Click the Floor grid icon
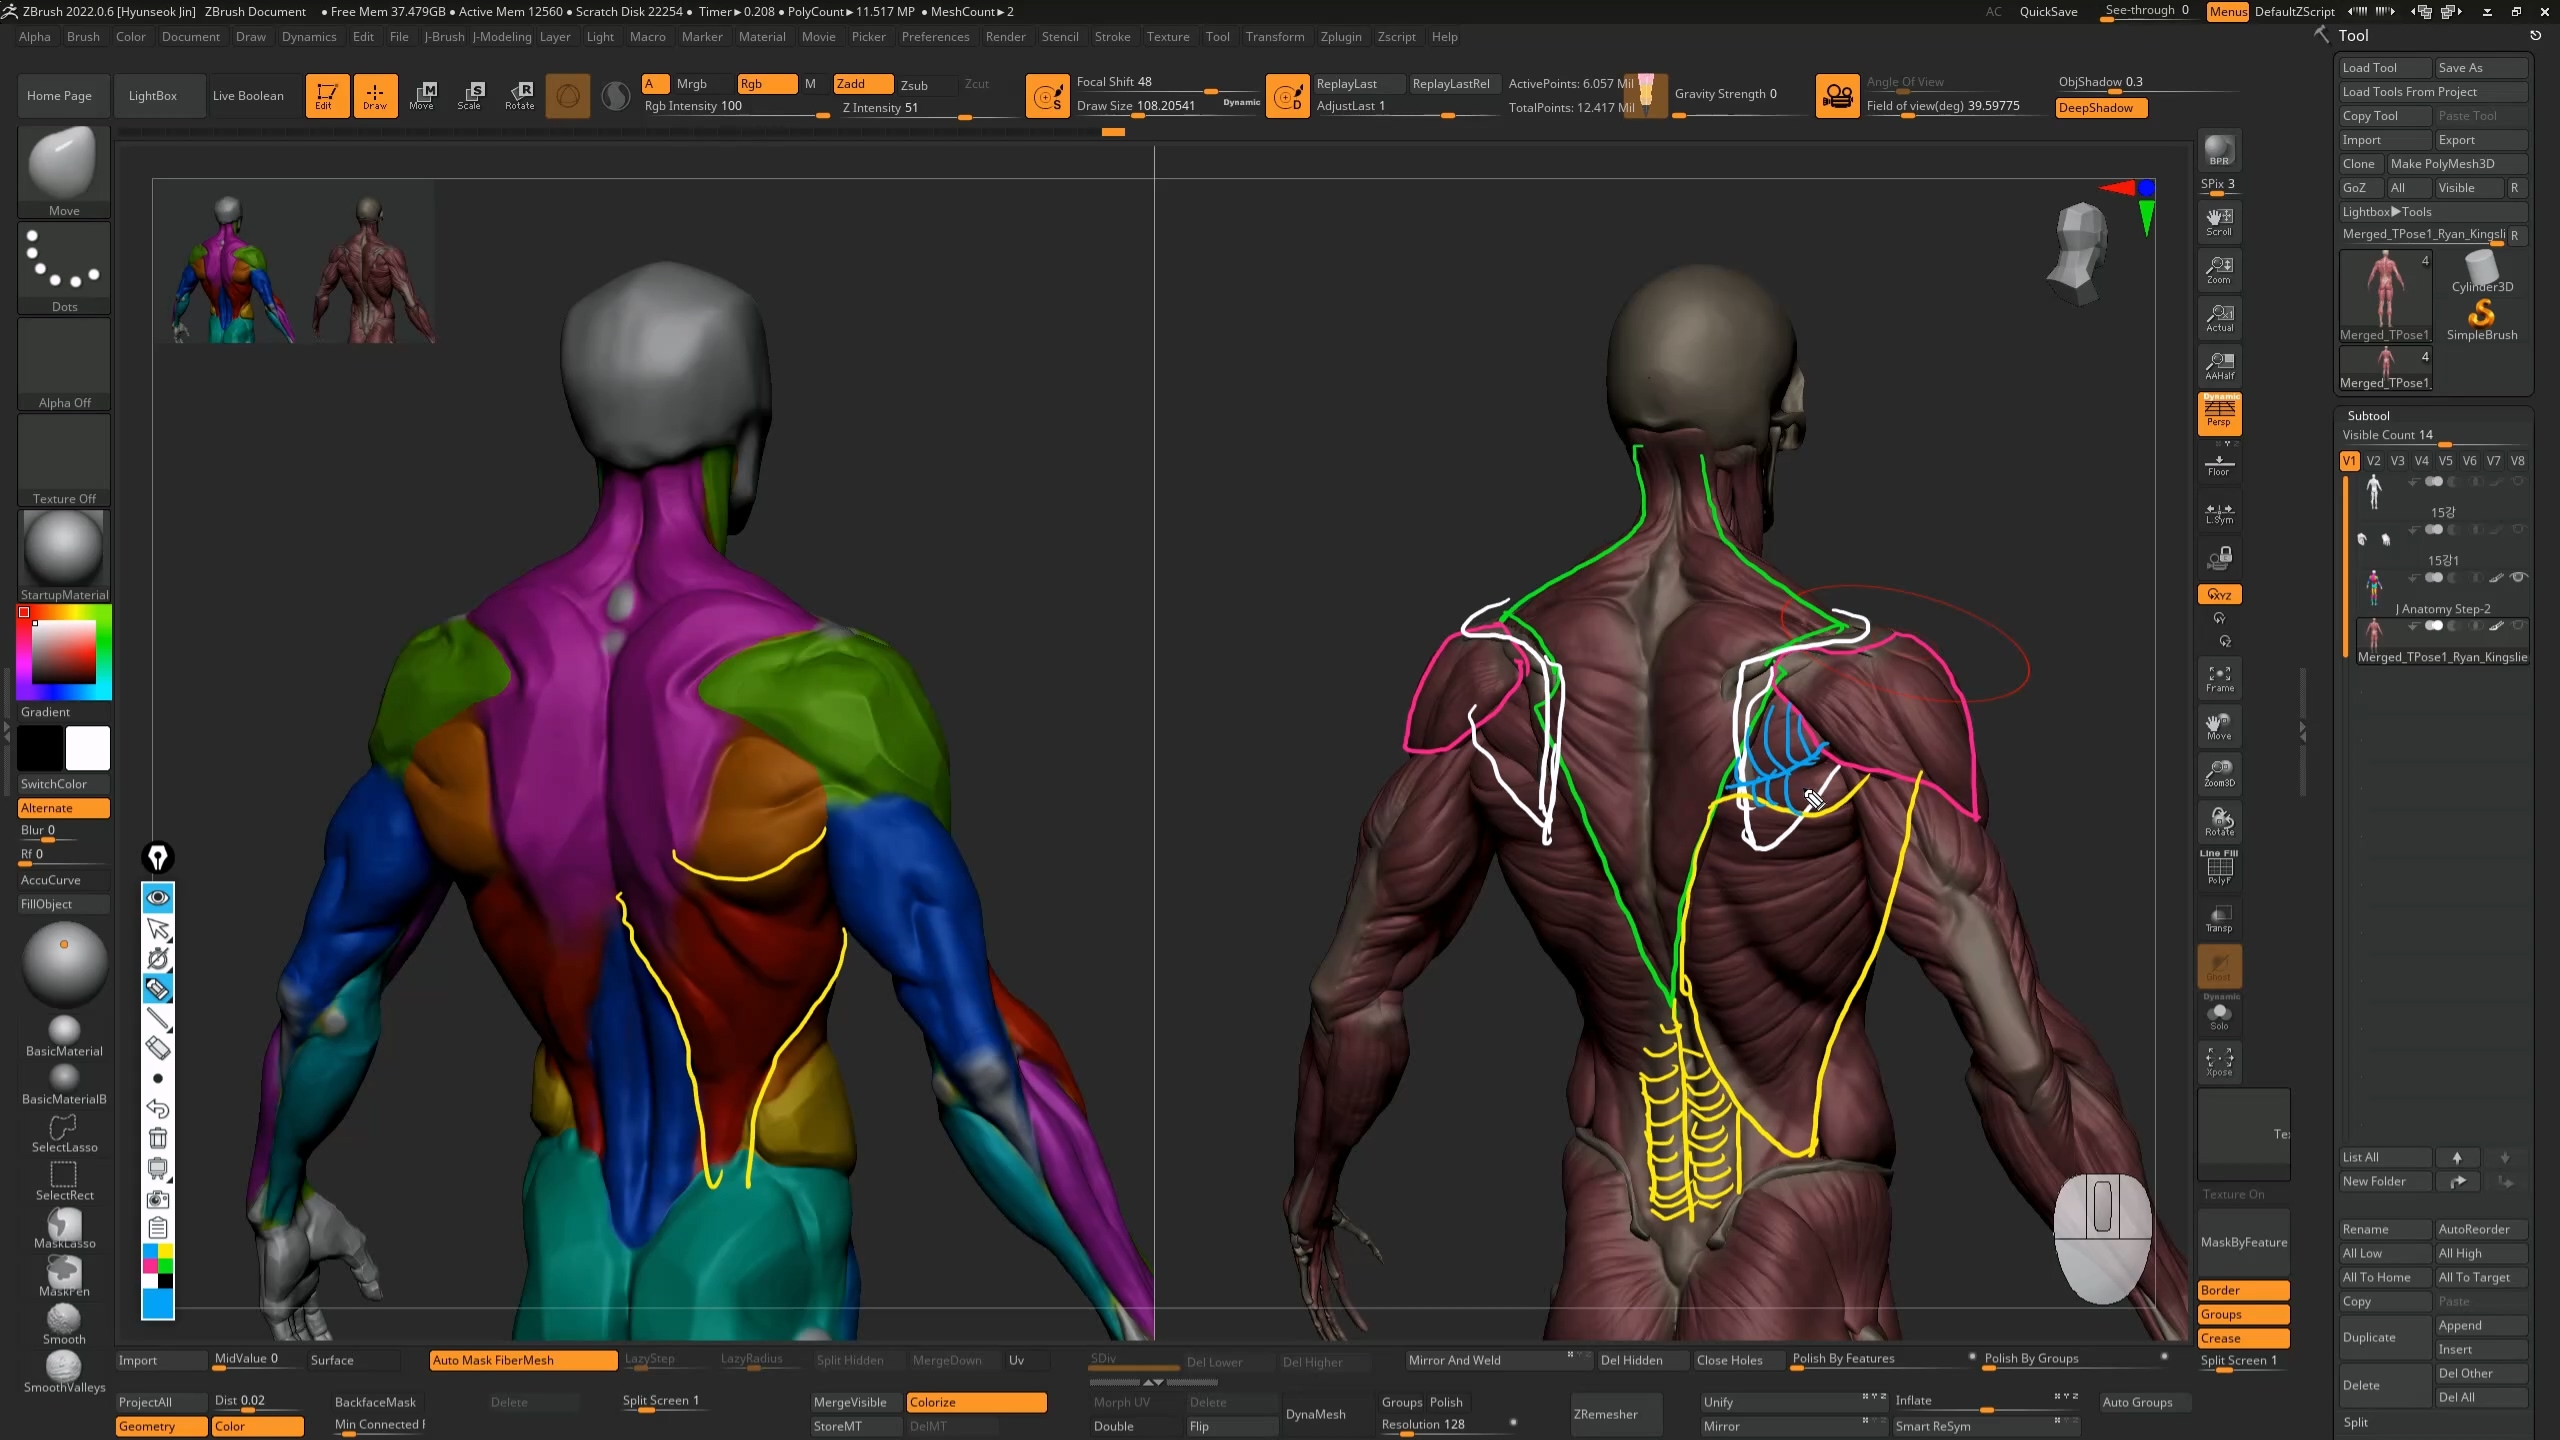 click(2219, 465)
